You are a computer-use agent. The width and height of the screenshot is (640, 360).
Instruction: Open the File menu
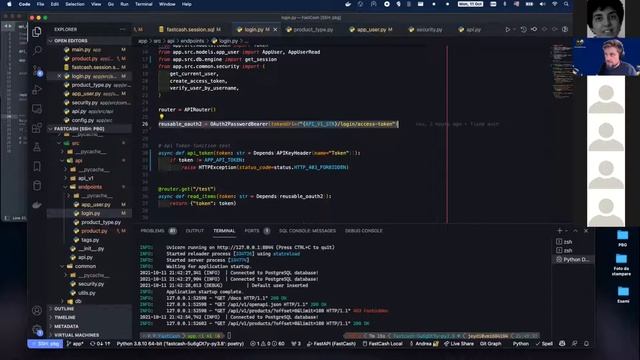point(40,4)
